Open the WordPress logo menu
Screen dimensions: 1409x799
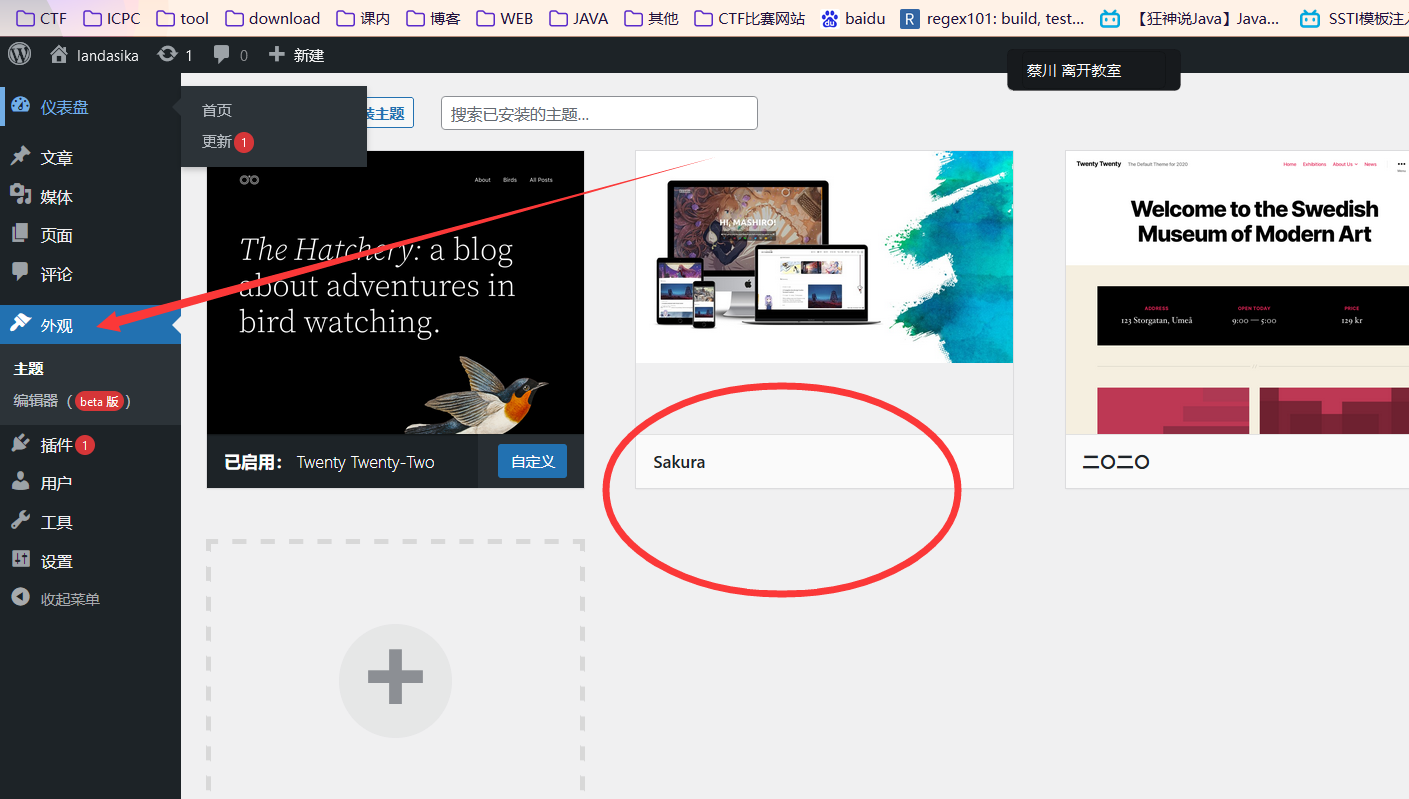pos(20,54)
